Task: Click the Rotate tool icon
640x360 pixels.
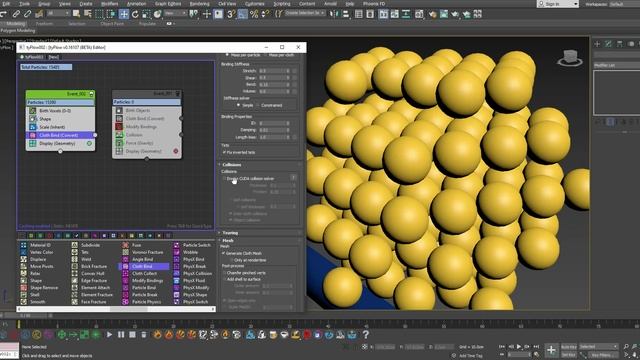Action: (x=135, y=14)
